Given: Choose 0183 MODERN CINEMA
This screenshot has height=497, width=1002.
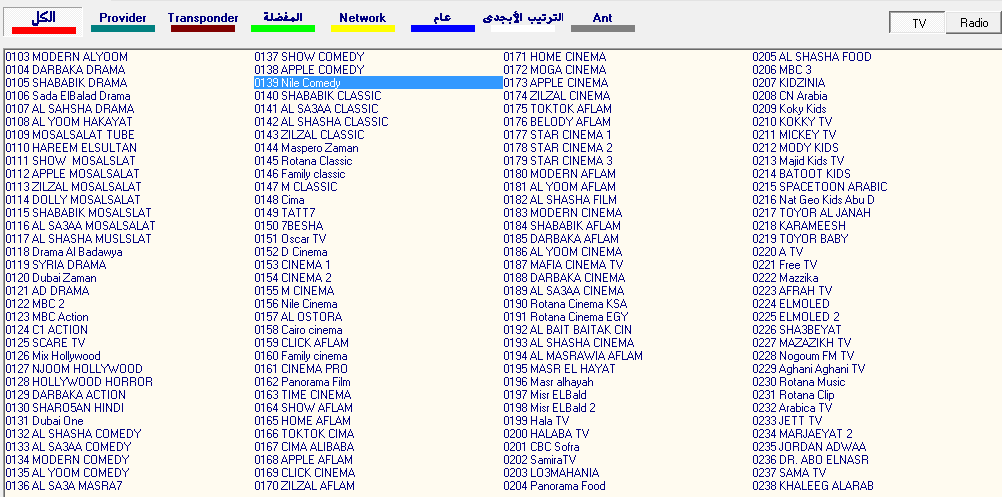Looking at the screenshot, I should point(563,213).
